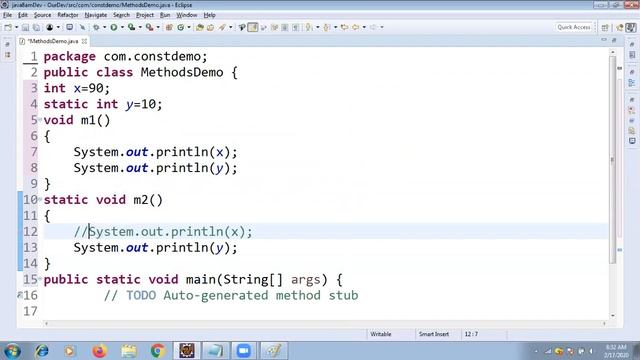Click the Quick Access field
The height and width of the screenshot is (360, 640).
[x=574, y=27]
